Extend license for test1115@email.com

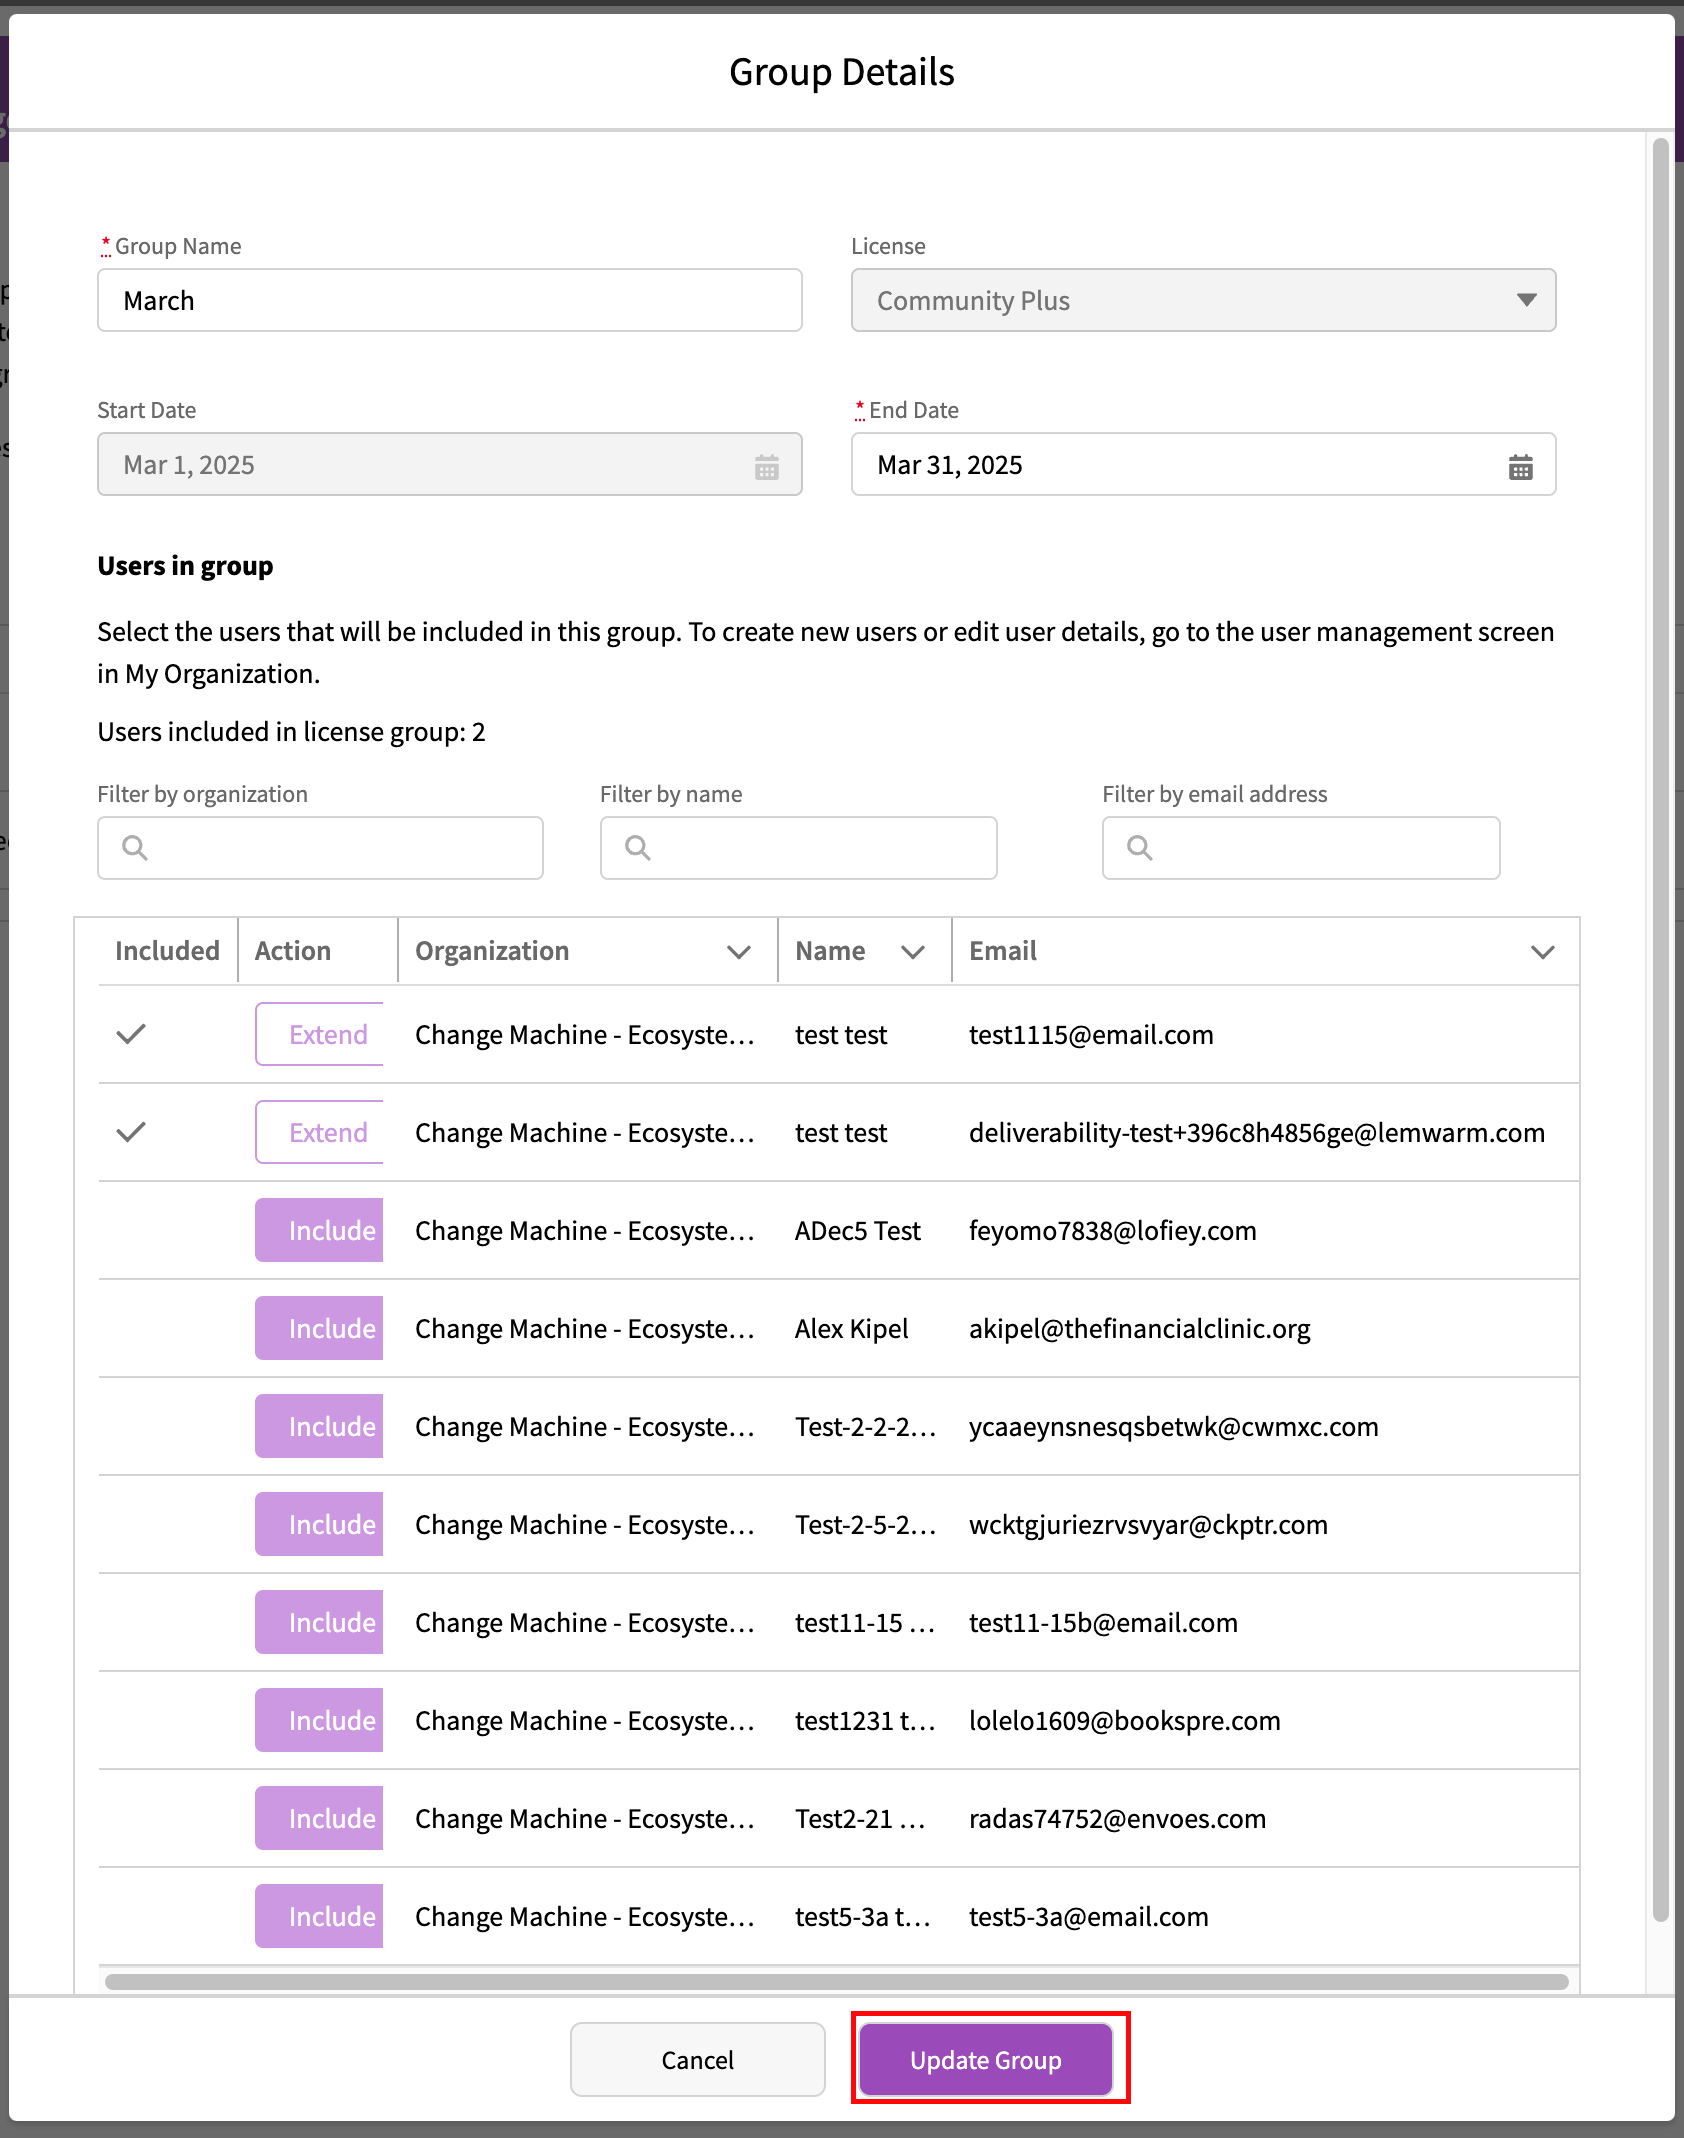pos(320,1034)
